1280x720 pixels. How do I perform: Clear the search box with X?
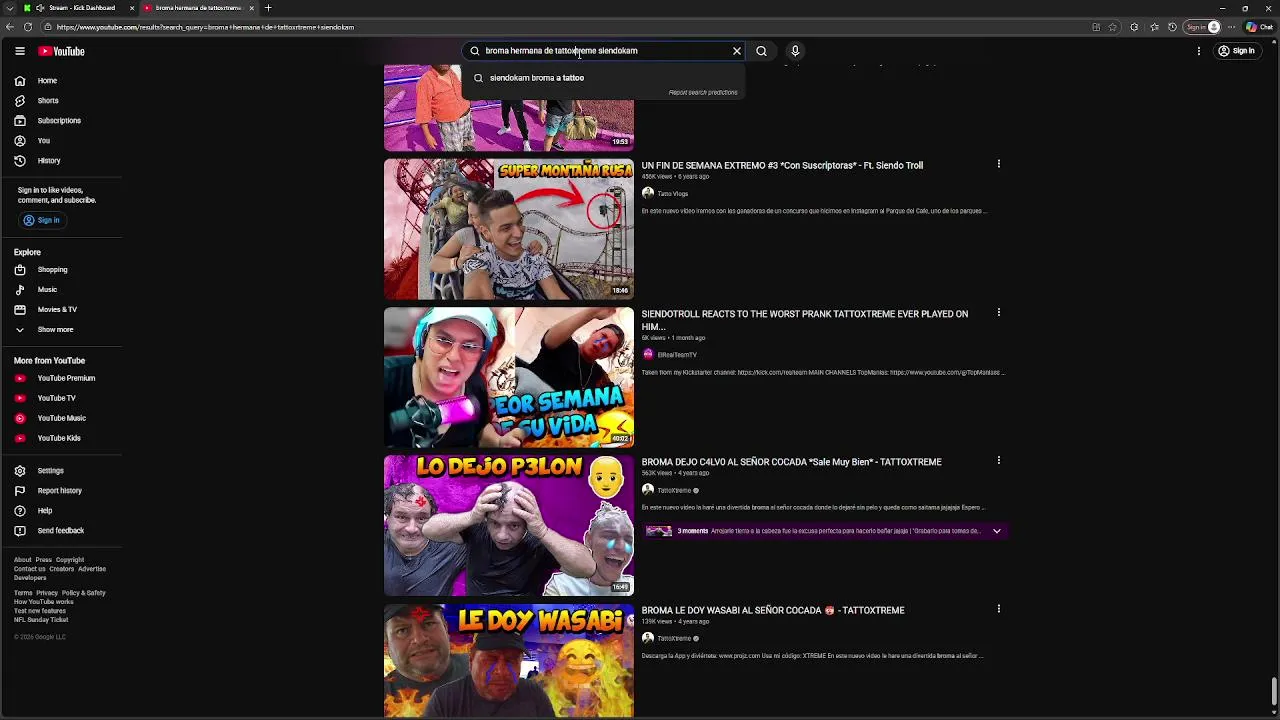(x=737, y=51)
